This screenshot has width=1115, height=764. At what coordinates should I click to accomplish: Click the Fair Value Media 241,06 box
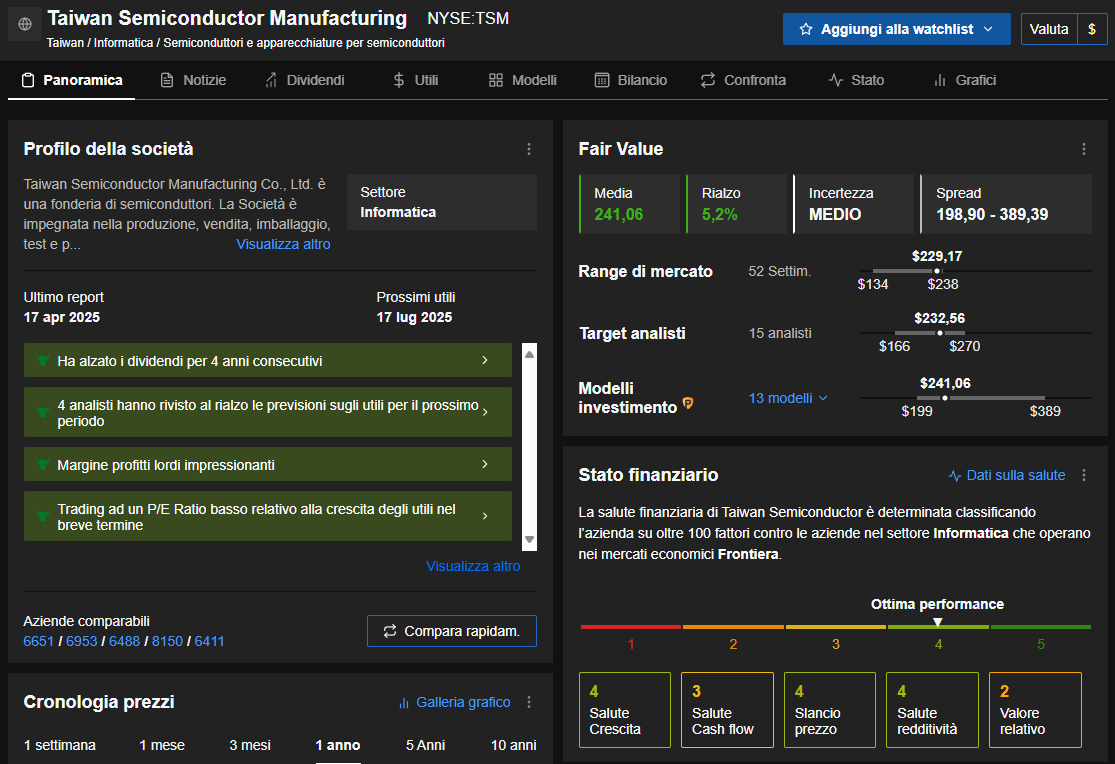[x=629, y=204]
